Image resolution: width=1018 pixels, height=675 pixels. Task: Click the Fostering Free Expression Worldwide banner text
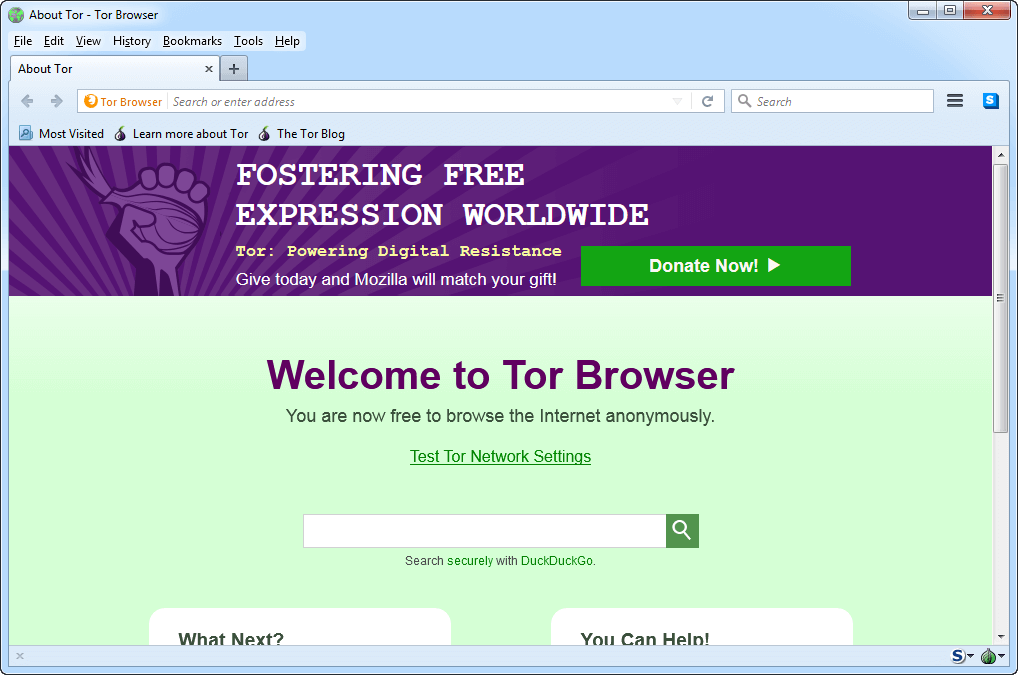pos(442,195)
